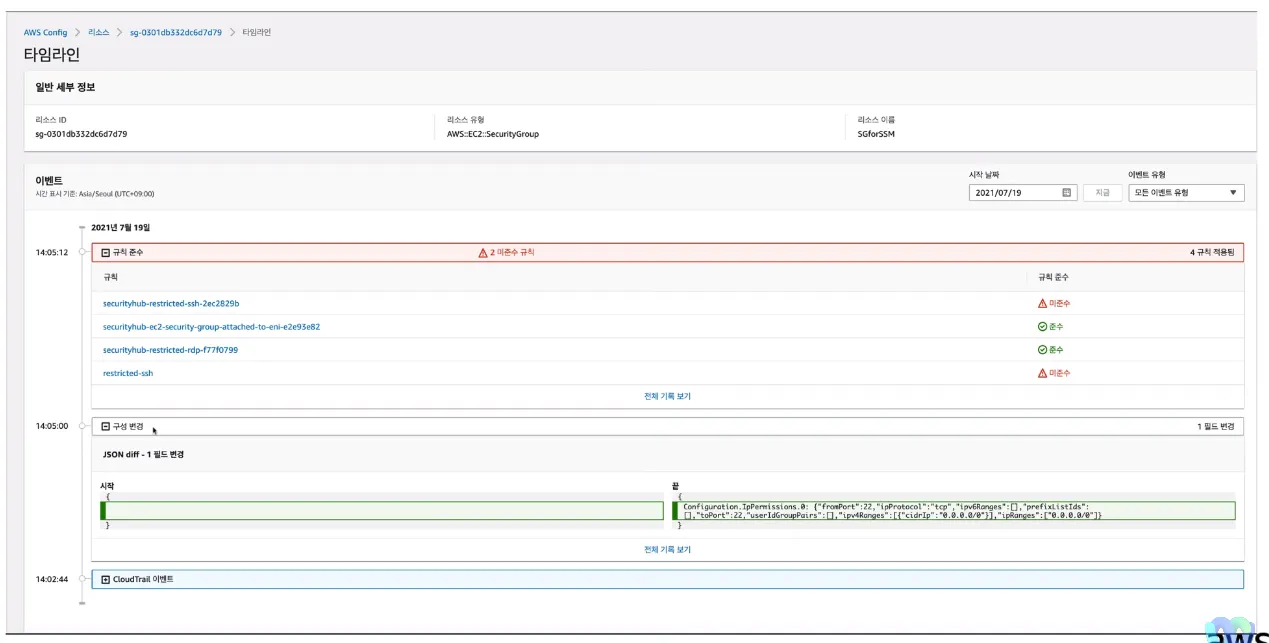Viewport: 1269px width, 643px height.
Task: Click the 일반 세부 정보 heading
Action: pos(66,87)
